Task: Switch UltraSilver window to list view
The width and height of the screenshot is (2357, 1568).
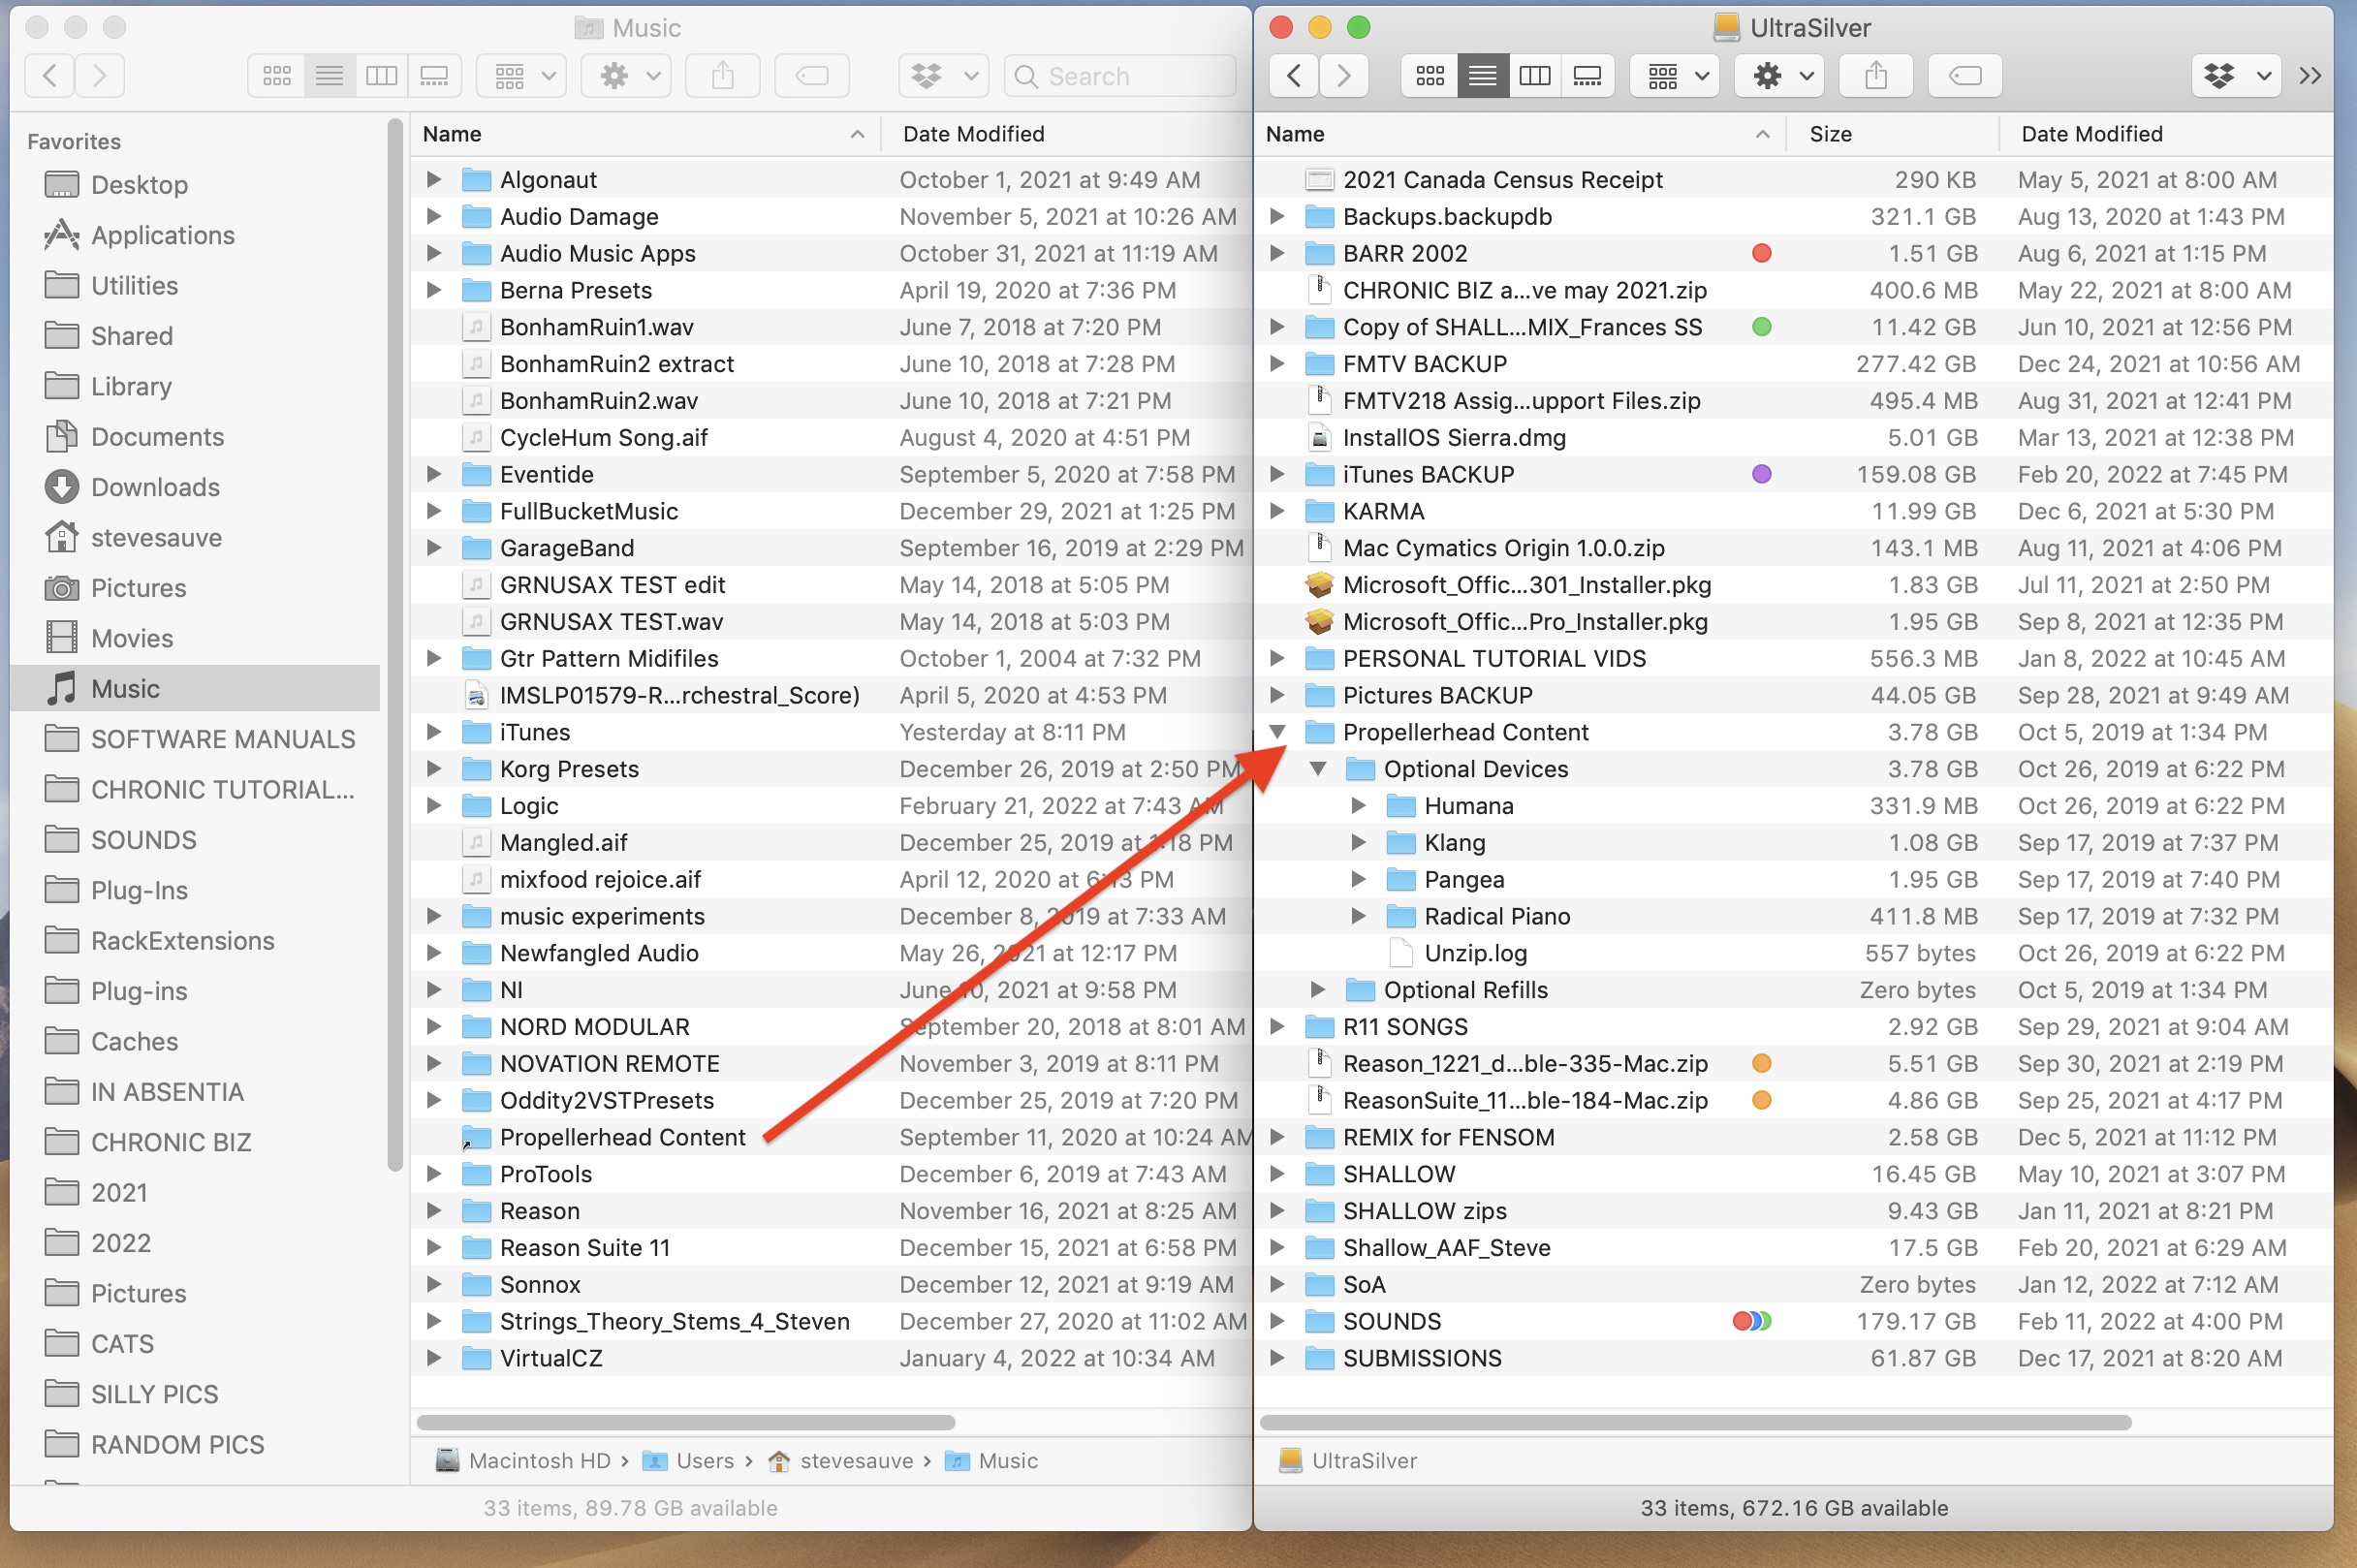Action: (1483, 76)
